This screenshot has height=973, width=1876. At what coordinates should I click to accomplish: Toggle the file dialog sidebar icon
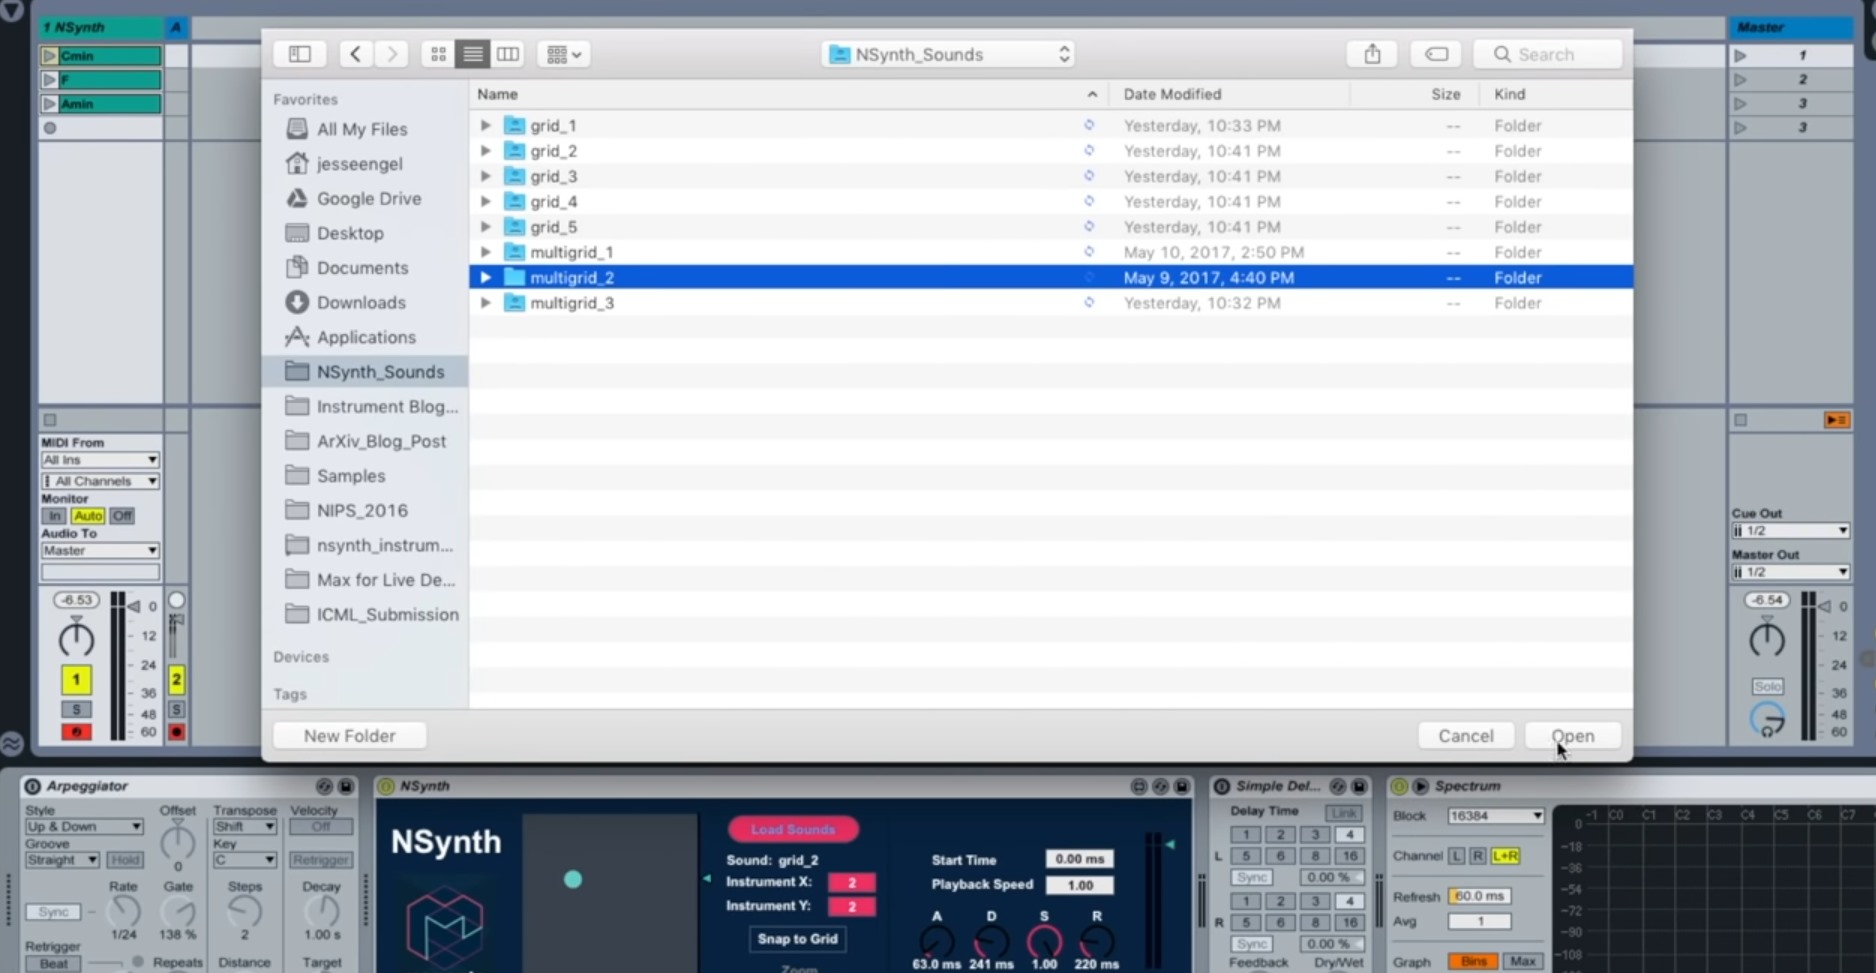pos(300,54)
